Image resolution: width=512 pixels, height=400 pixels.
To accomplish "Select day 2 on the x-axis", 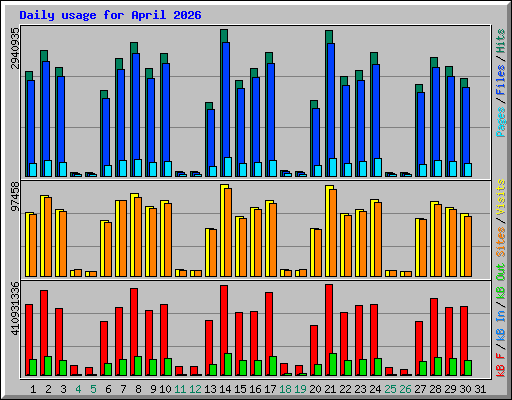I will click(x=48, y=389).
